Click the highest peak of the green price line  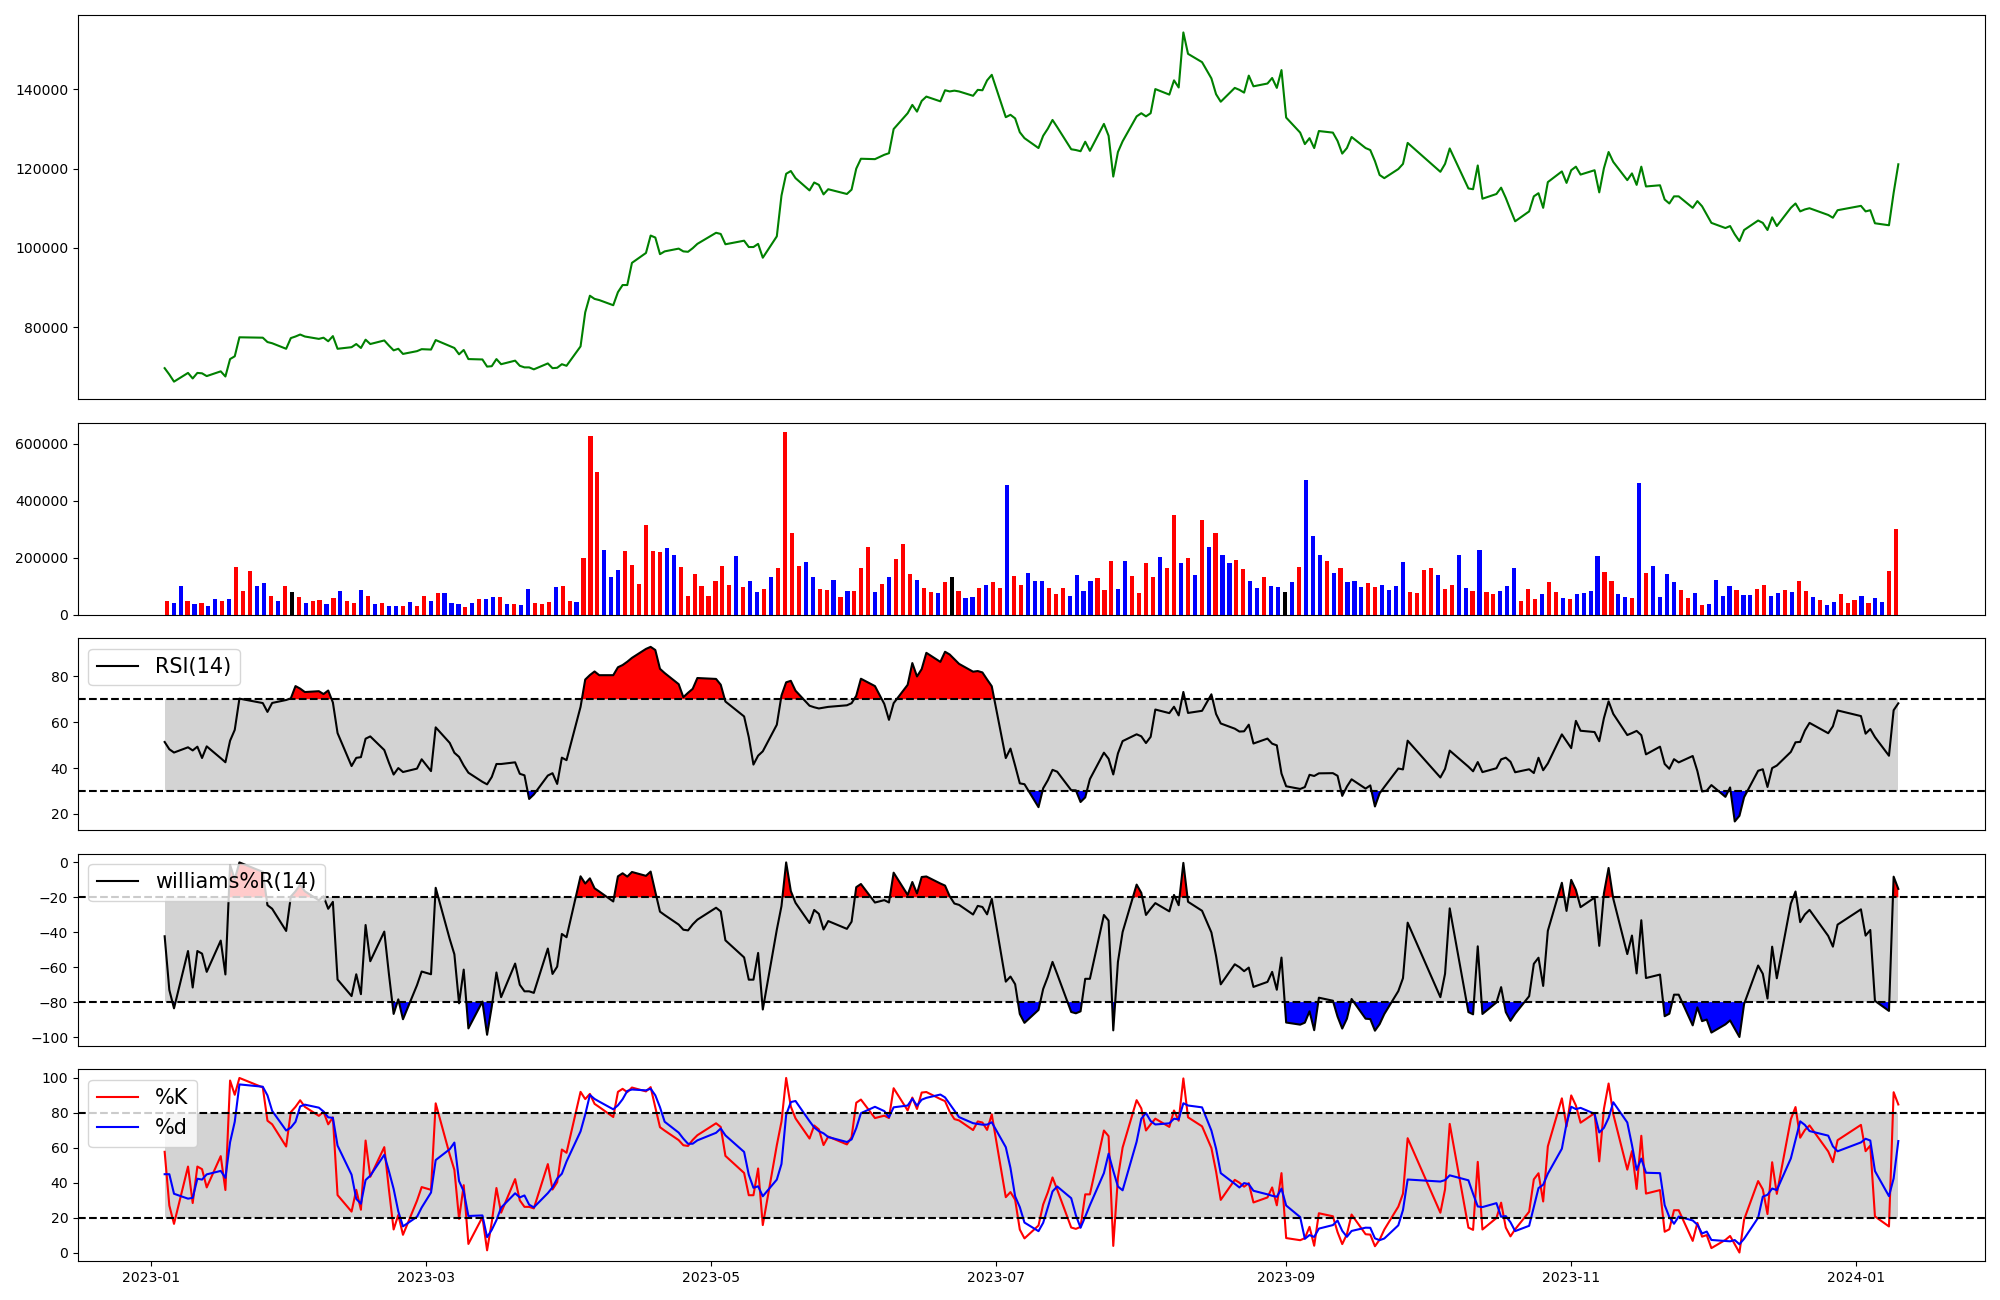click(1183, 33)
